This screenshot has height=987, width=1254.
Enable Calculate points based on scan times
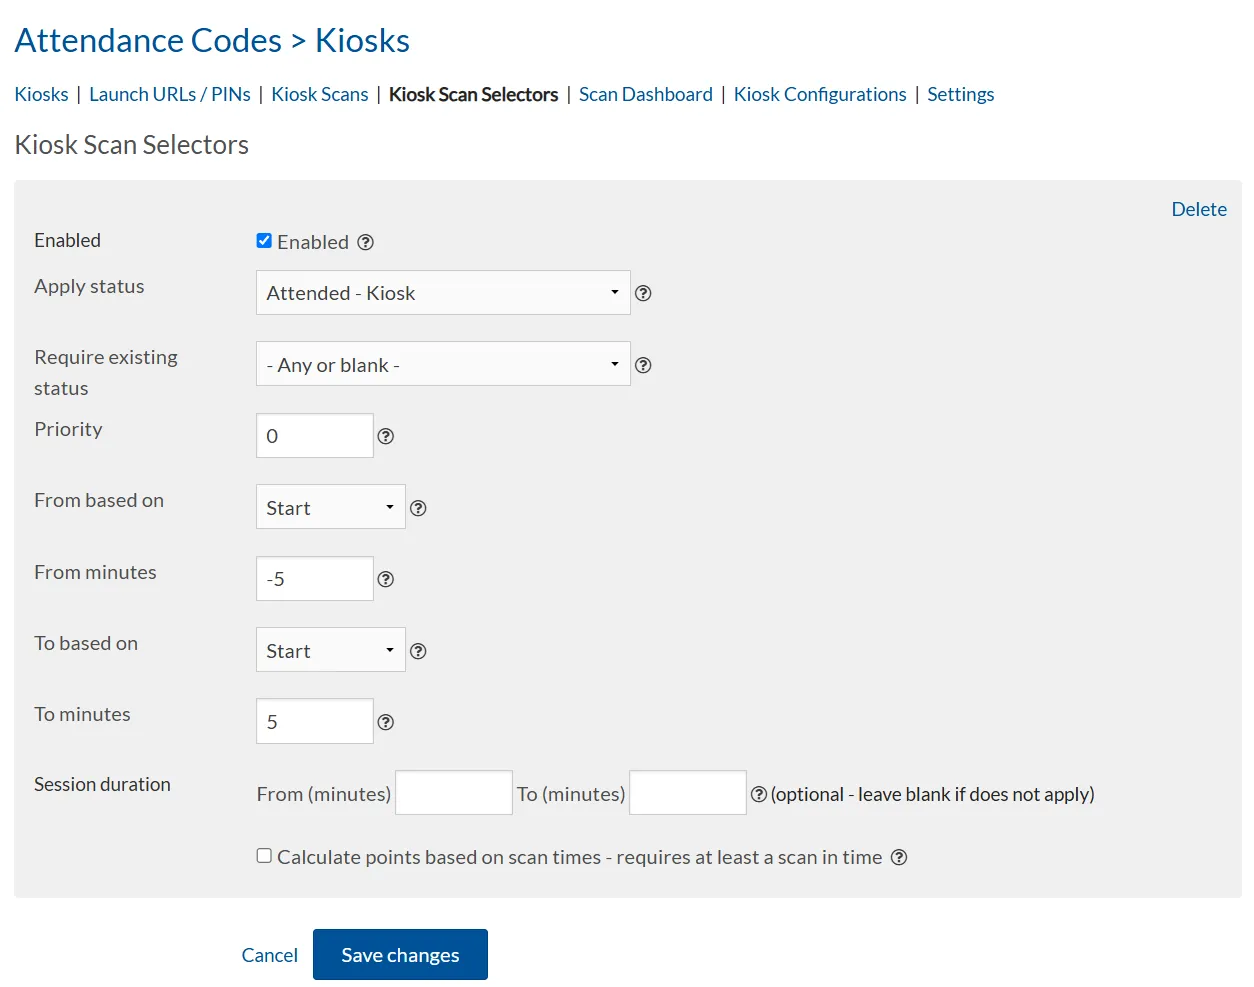(264, 855)
